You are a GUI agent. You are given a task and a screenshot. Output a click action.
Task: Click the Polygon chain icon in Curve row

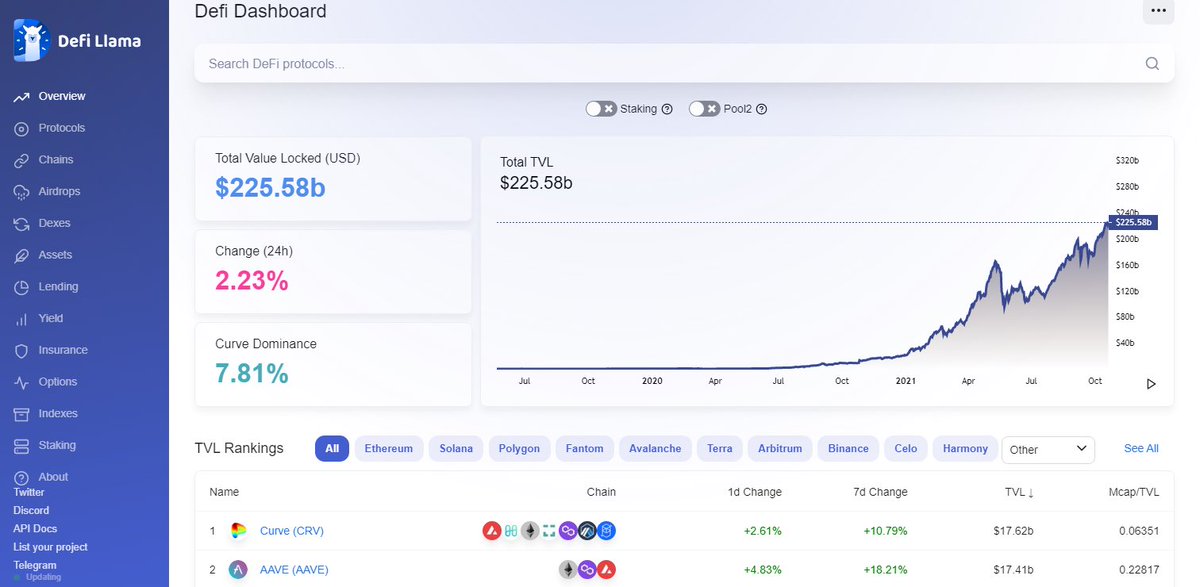coord(568,531)
